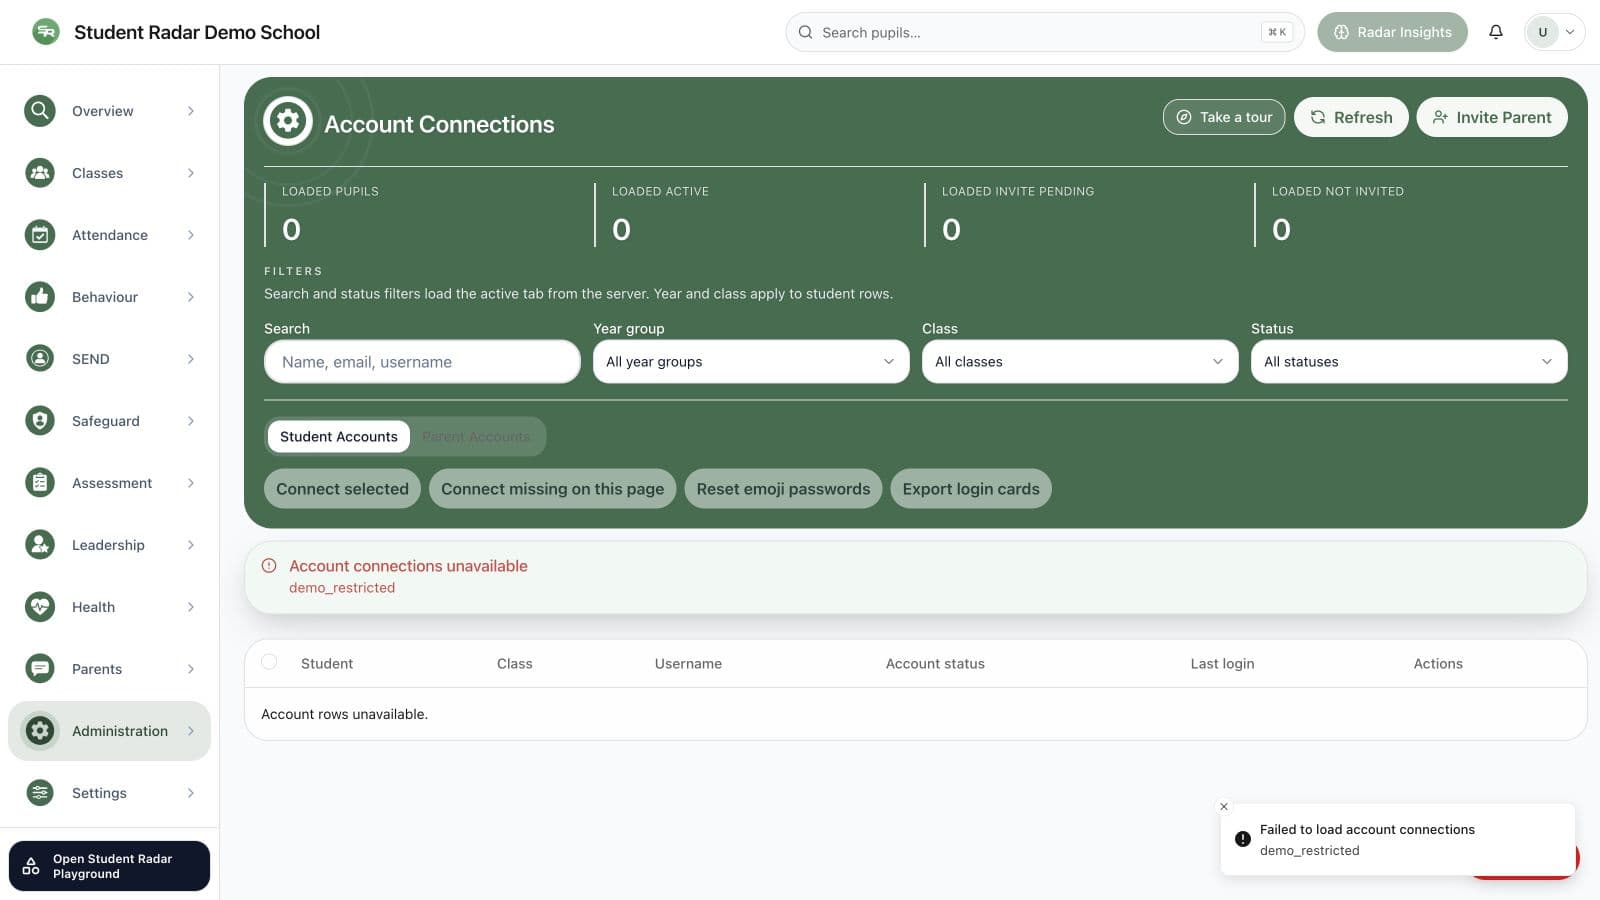Click the Account rows unavailable message

[344, 714]
